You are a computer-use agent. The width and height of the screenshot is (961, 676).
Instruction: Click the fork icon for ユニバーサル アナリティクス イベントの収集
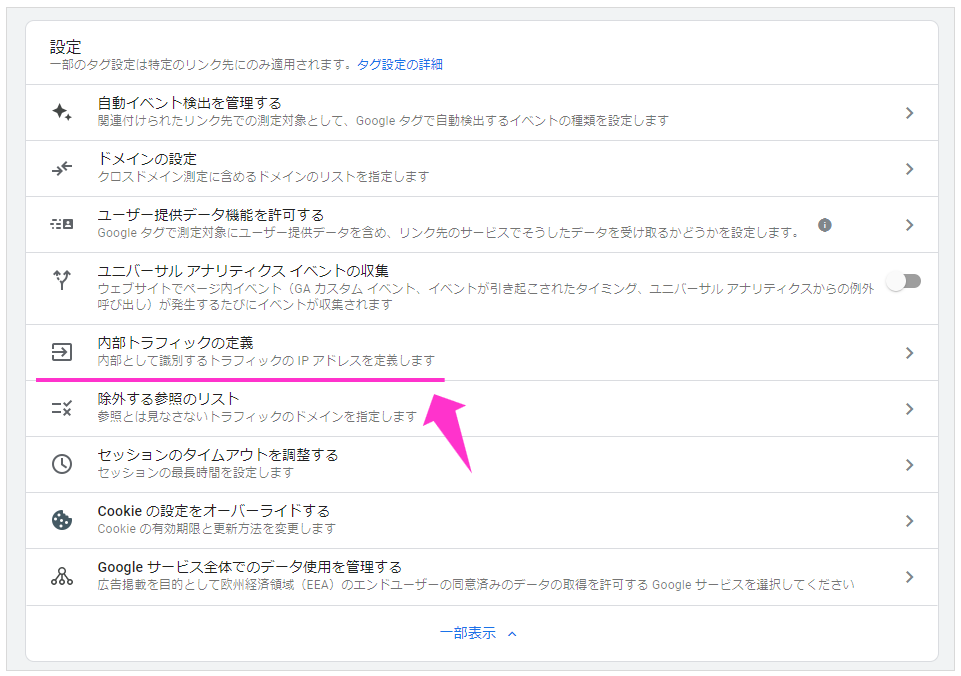coord(62,280)
